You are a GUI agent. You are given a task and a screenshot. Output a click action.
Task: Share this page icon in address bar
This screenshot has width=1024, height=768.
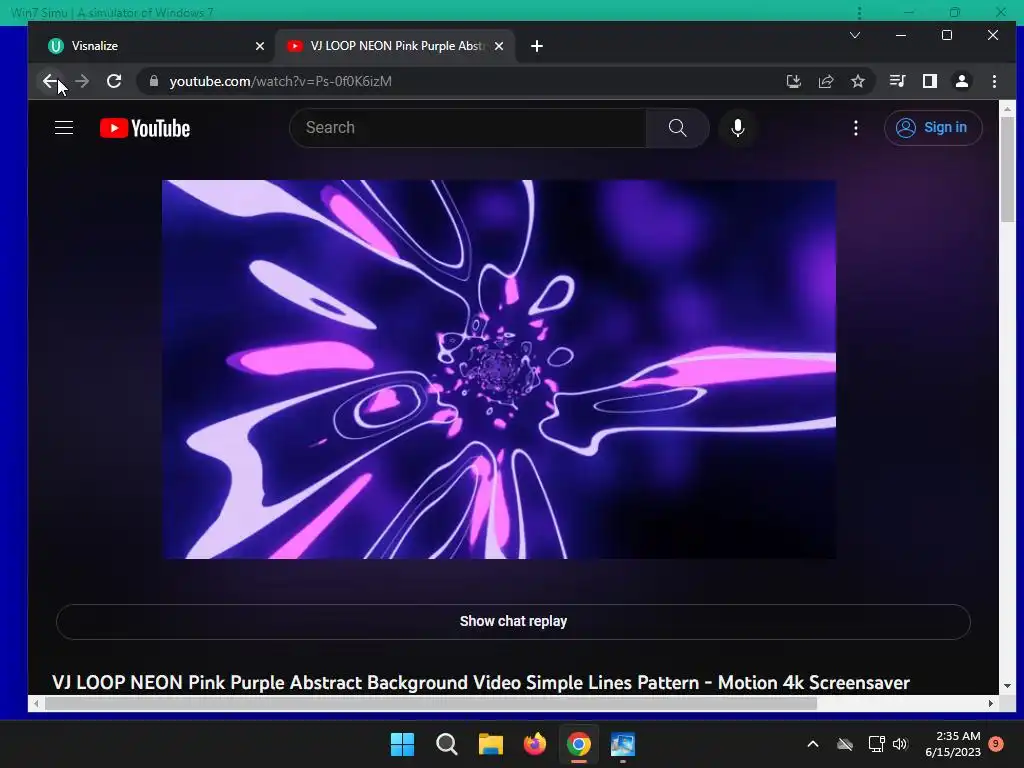tap(825, 81)
